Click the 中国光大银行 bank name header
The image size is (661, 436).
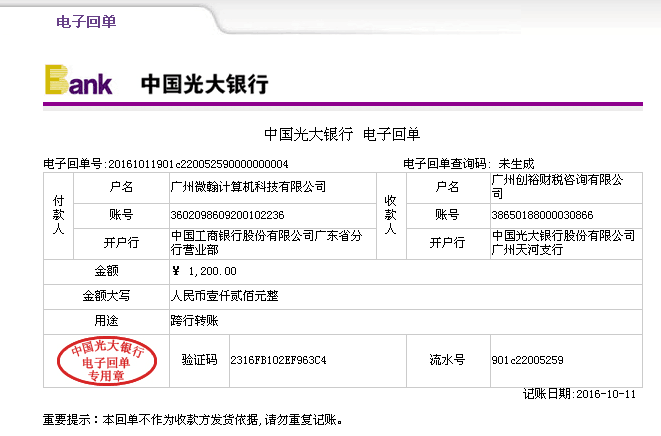204,84
